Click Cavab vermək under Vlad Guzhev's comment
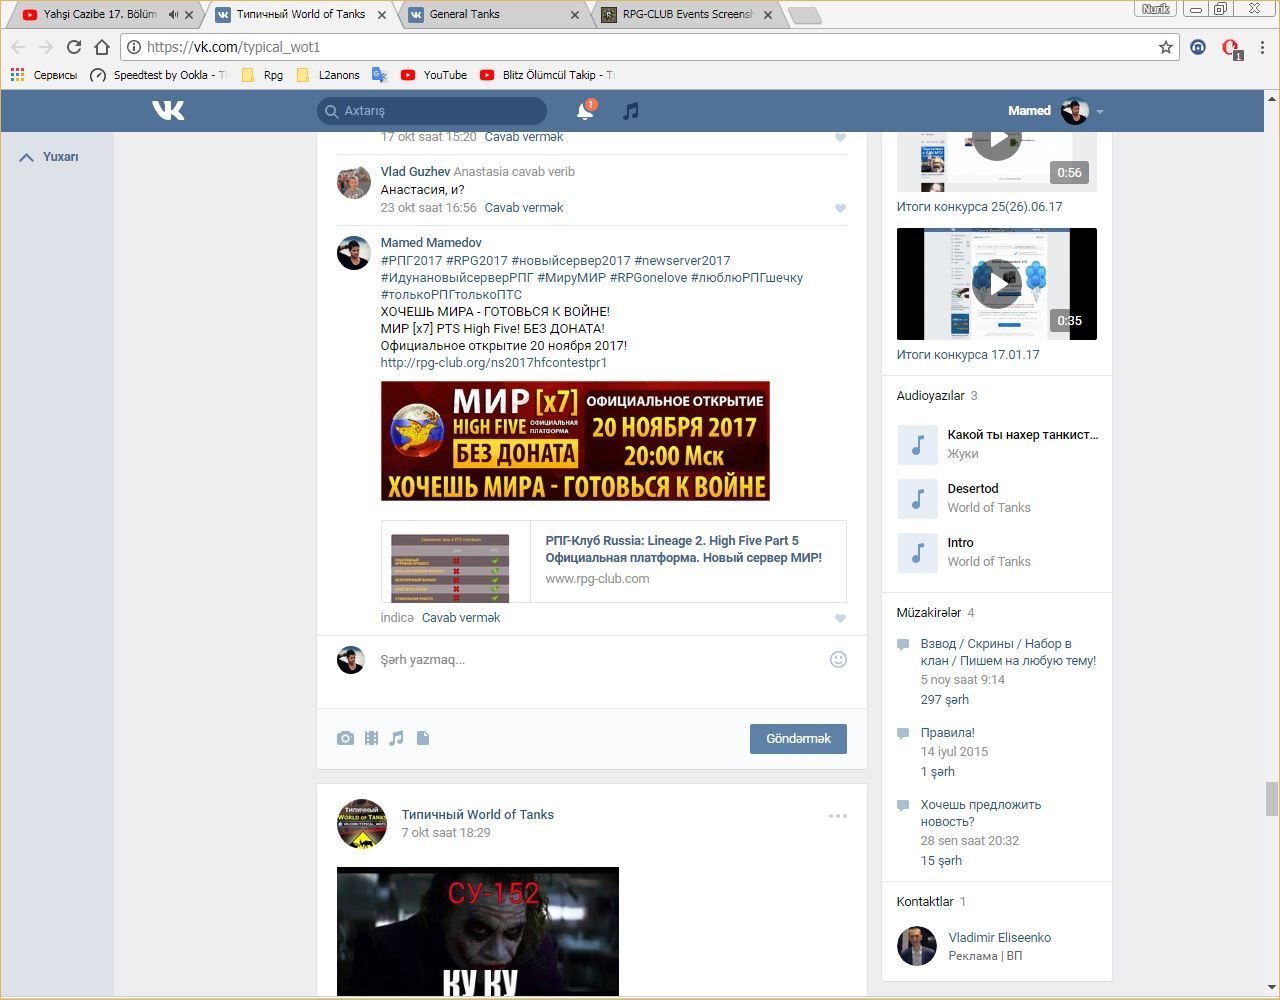 coord(524,208)
